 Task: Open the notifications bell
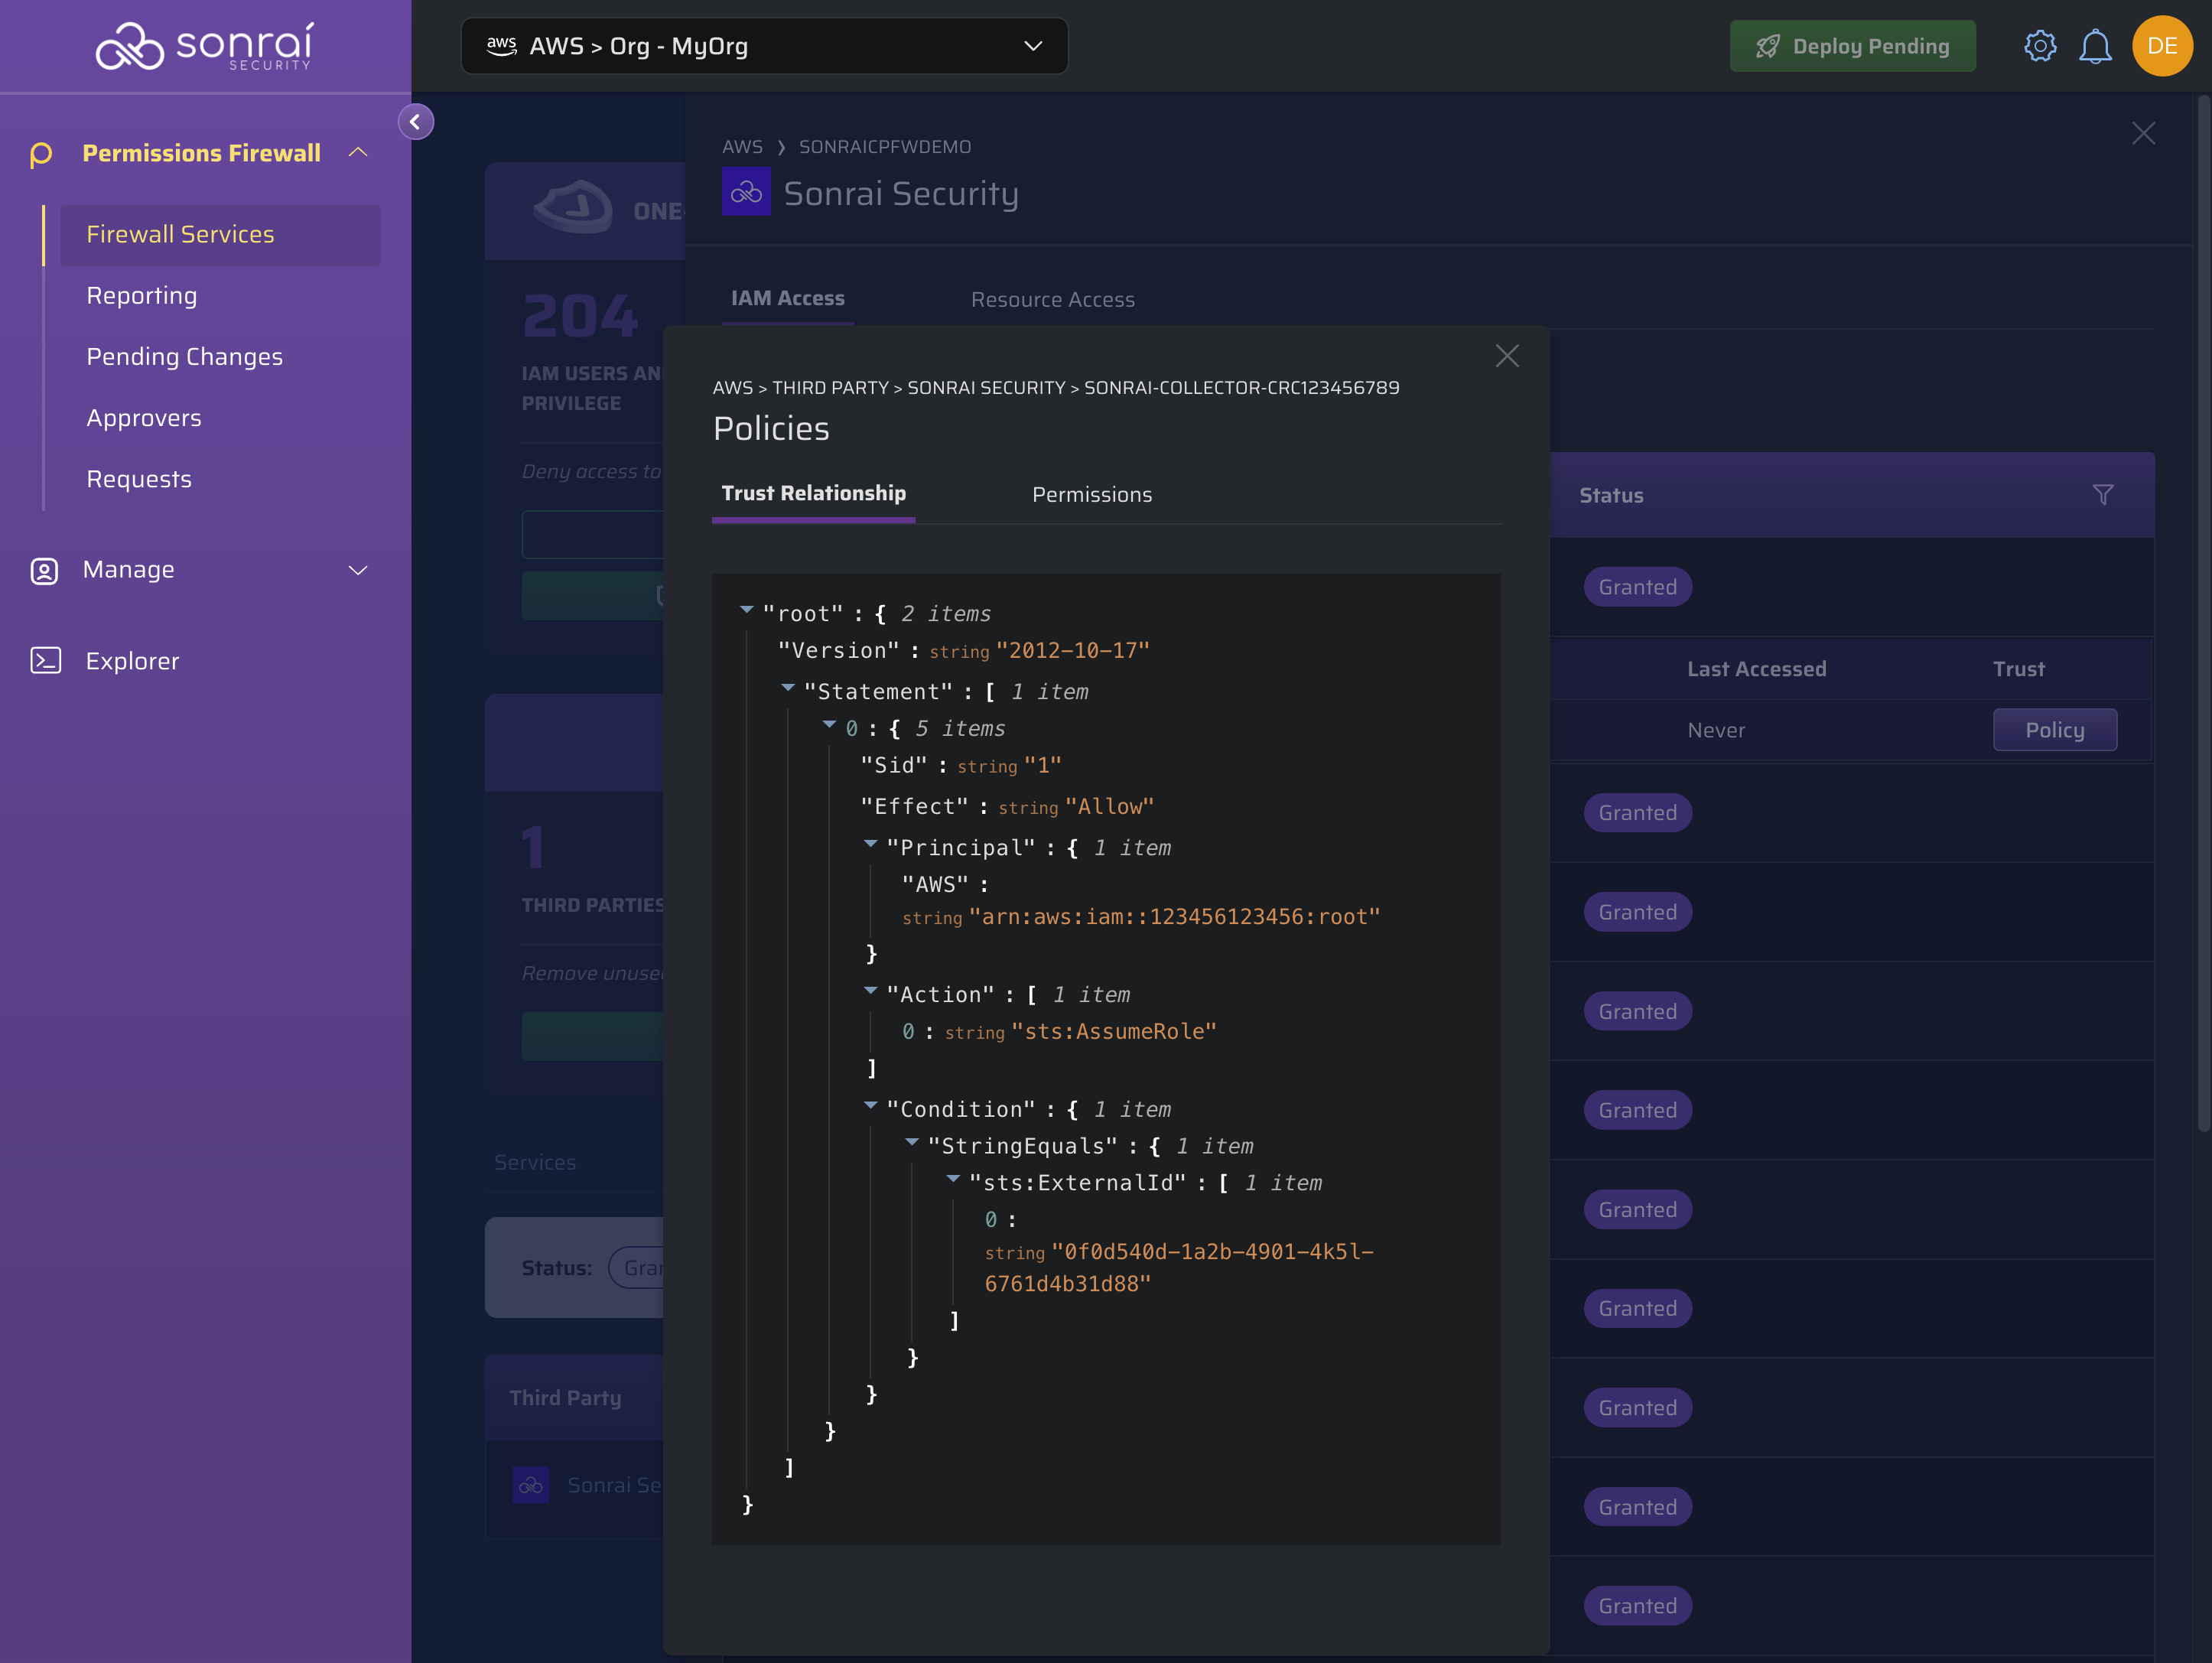pyautogui.click(x=2095, y=46)
